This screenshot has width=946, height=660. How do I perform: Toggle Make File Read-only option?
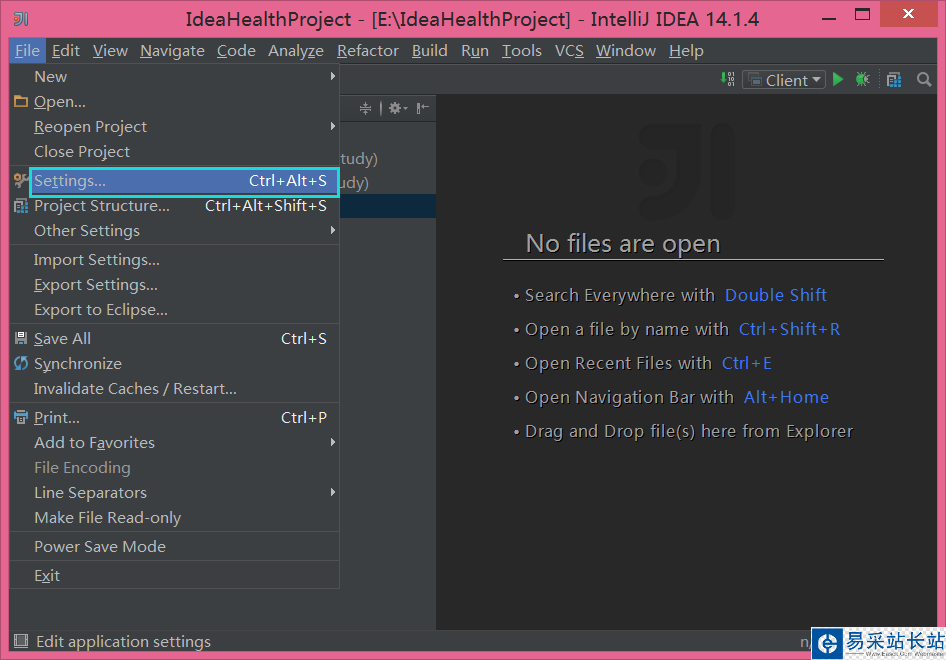[107, 518]
